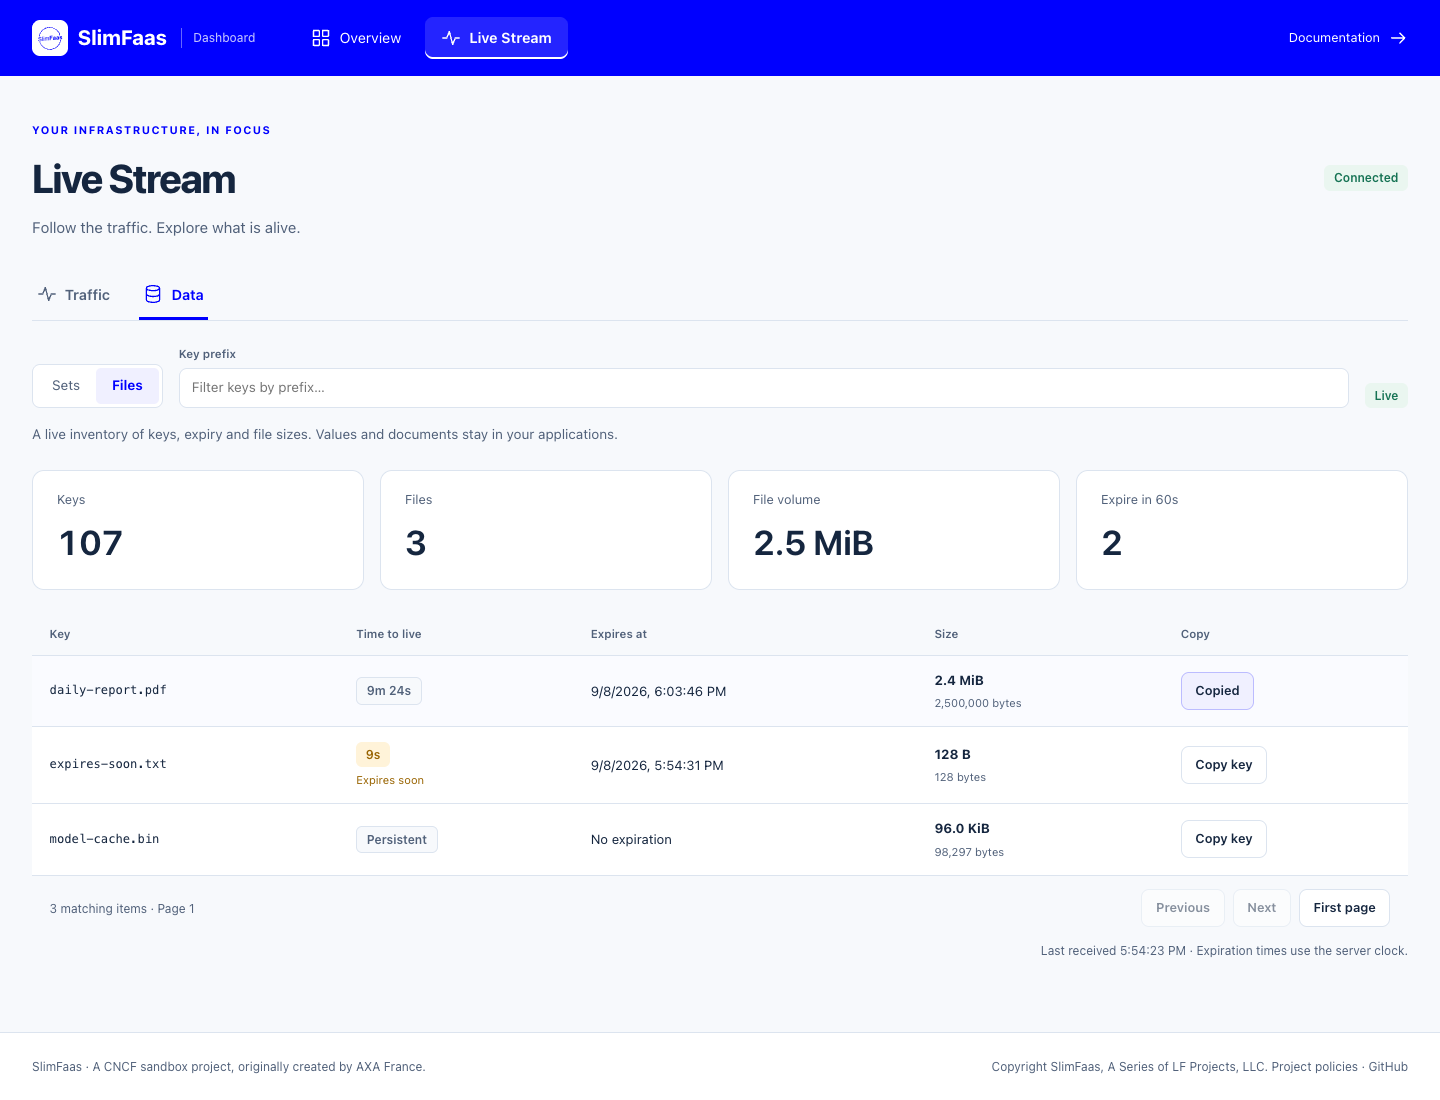Click the SlimFaas logo icon
This screenshot has height=1100, width=1440.
pyautogui.click(x=50, y=38)
